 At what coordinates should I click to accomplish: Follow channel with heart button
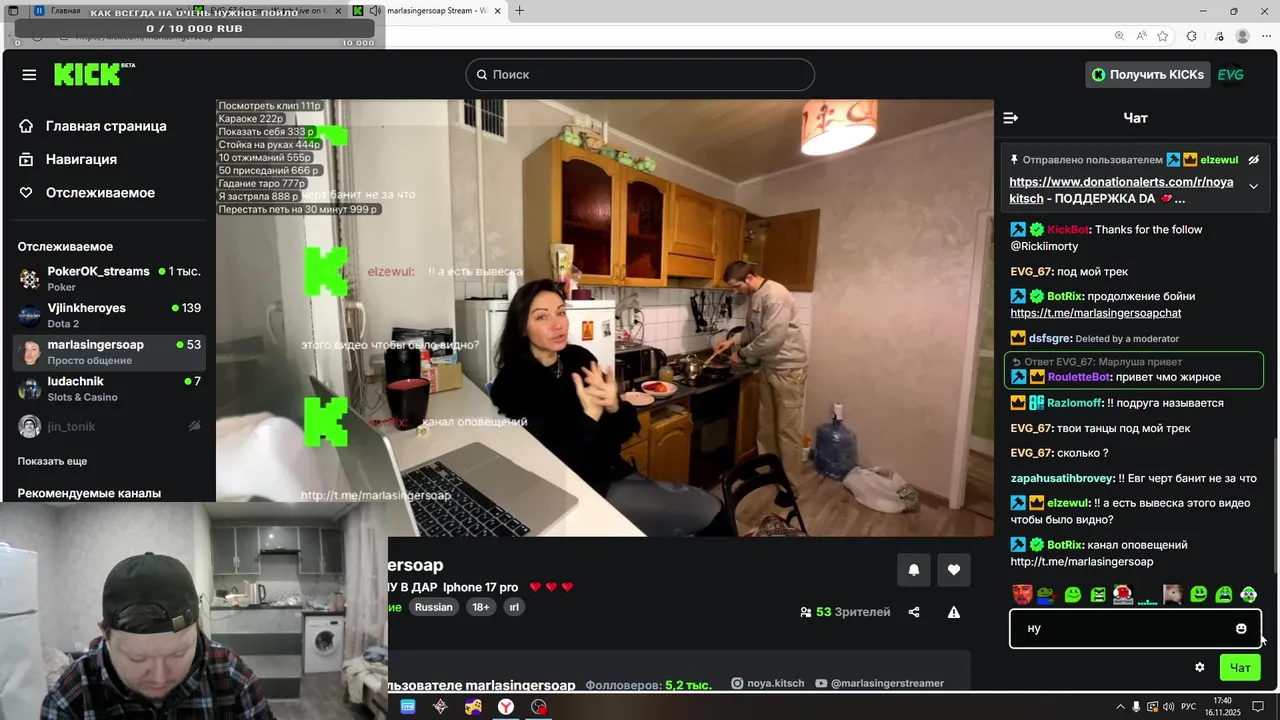point(954,570)
